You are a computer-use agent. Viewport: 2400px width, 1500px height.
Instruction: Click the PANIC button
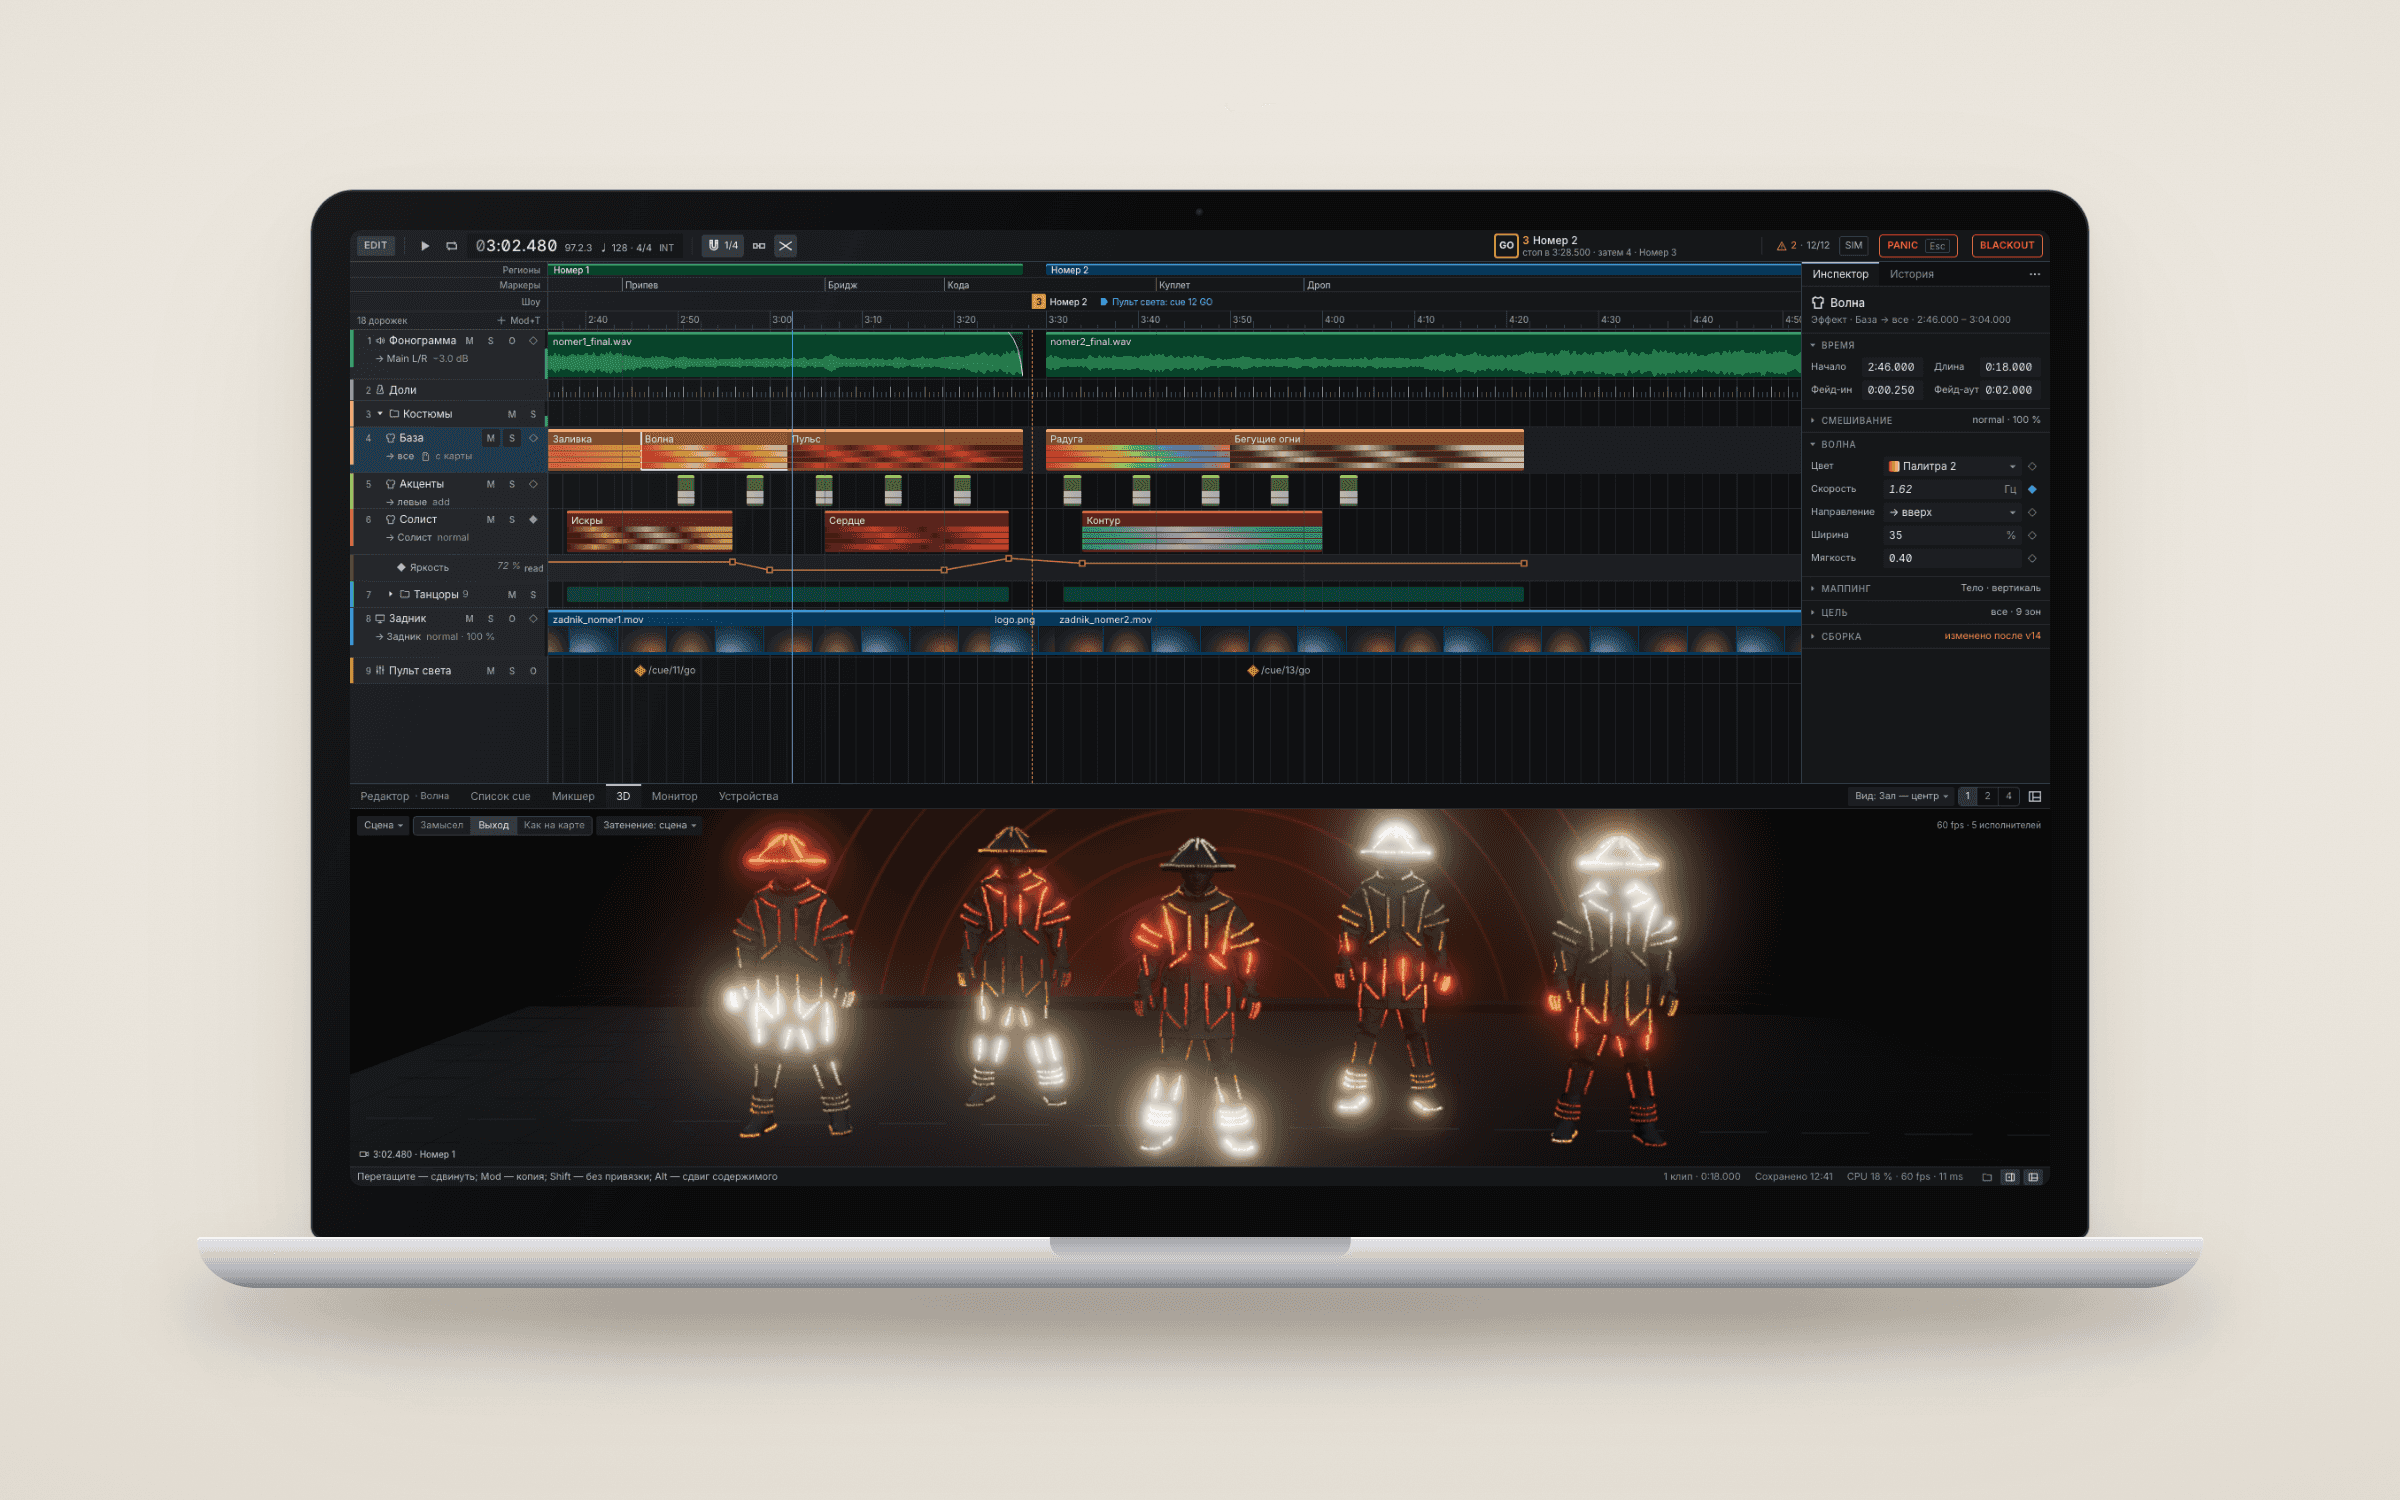pyautogui.click(x=1918, y=246)
